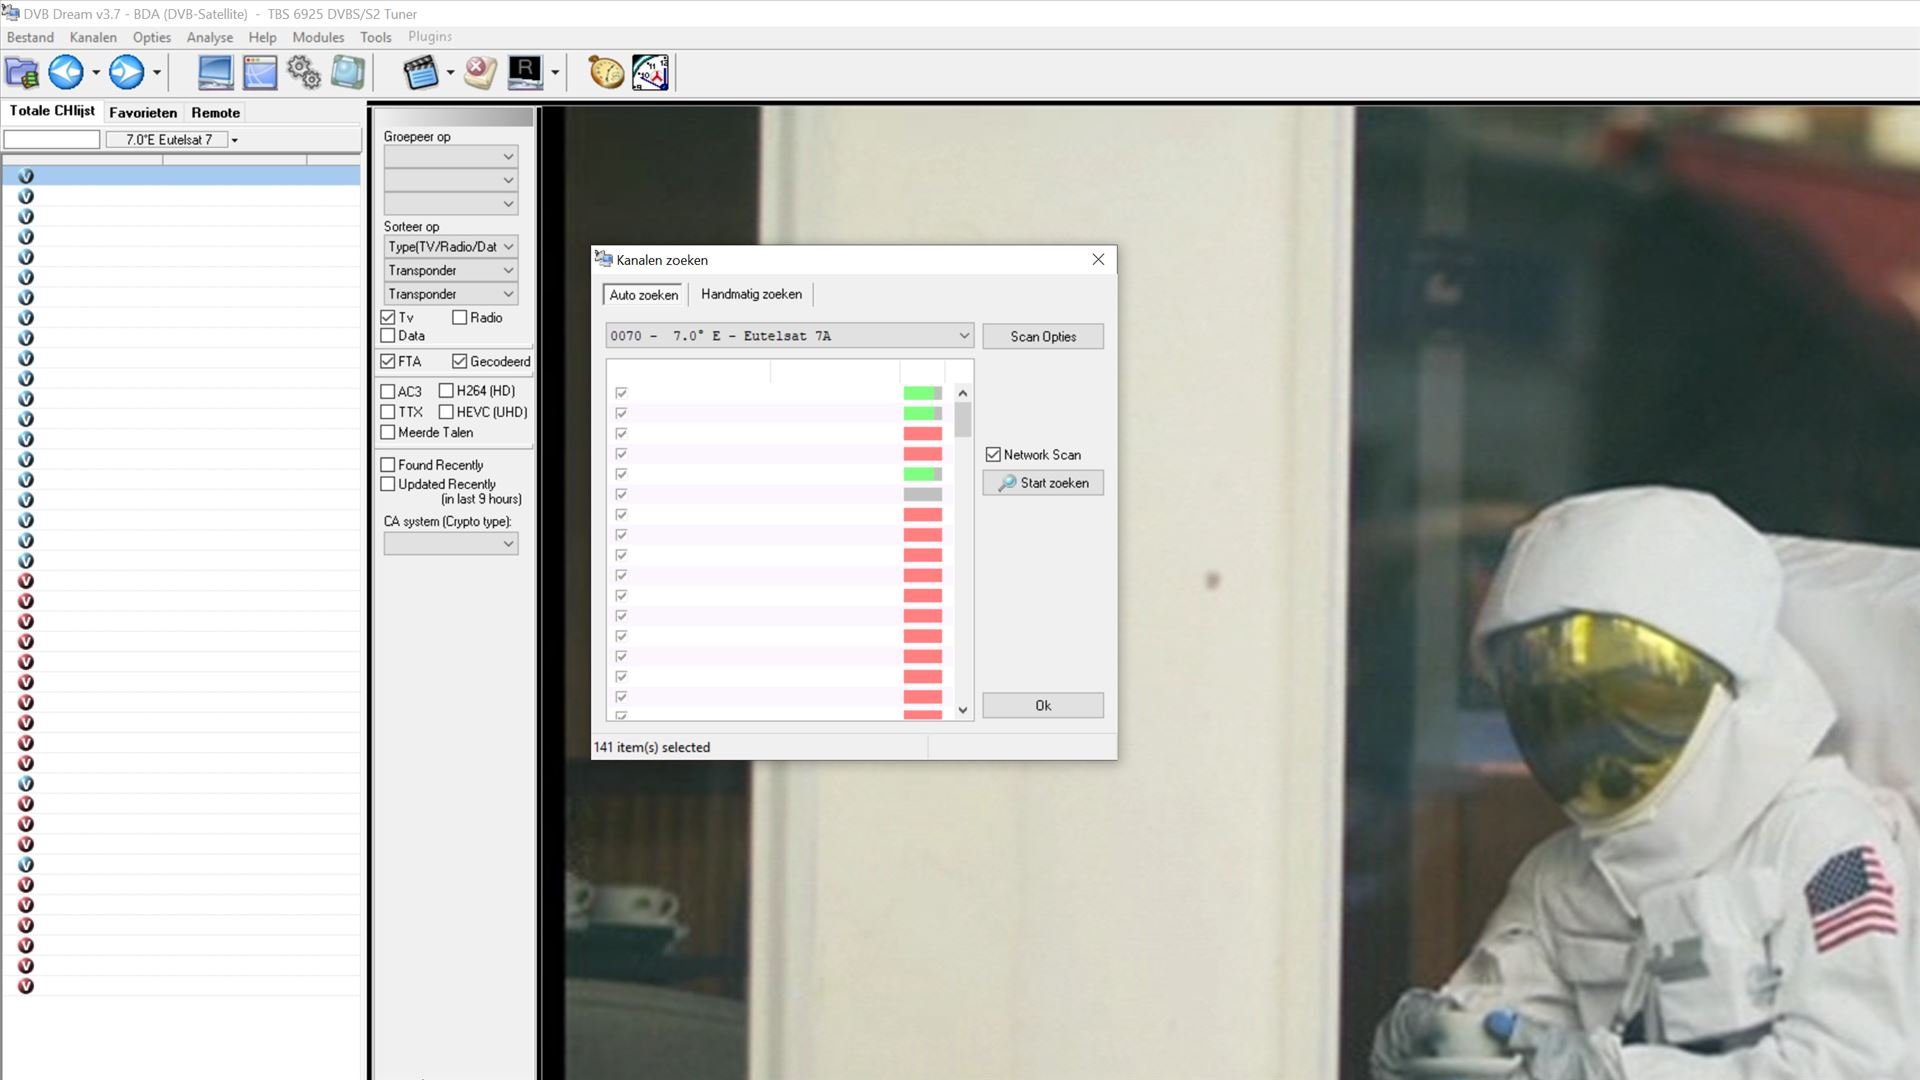This screenshot has height=1080, width=1920.
Task: Enable the Radio filter checkbox
Action: pos(460,318)
